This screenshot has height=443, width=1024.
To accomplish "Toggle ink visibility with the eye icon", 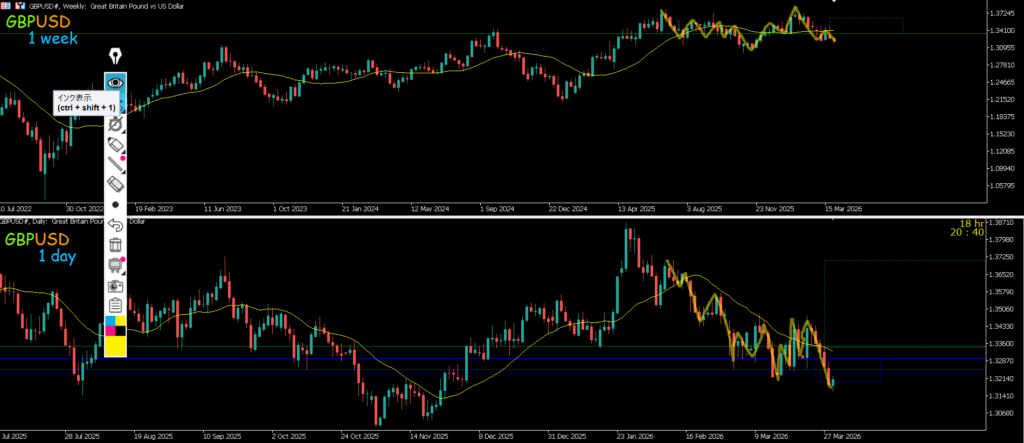I will tap(116, 82).
